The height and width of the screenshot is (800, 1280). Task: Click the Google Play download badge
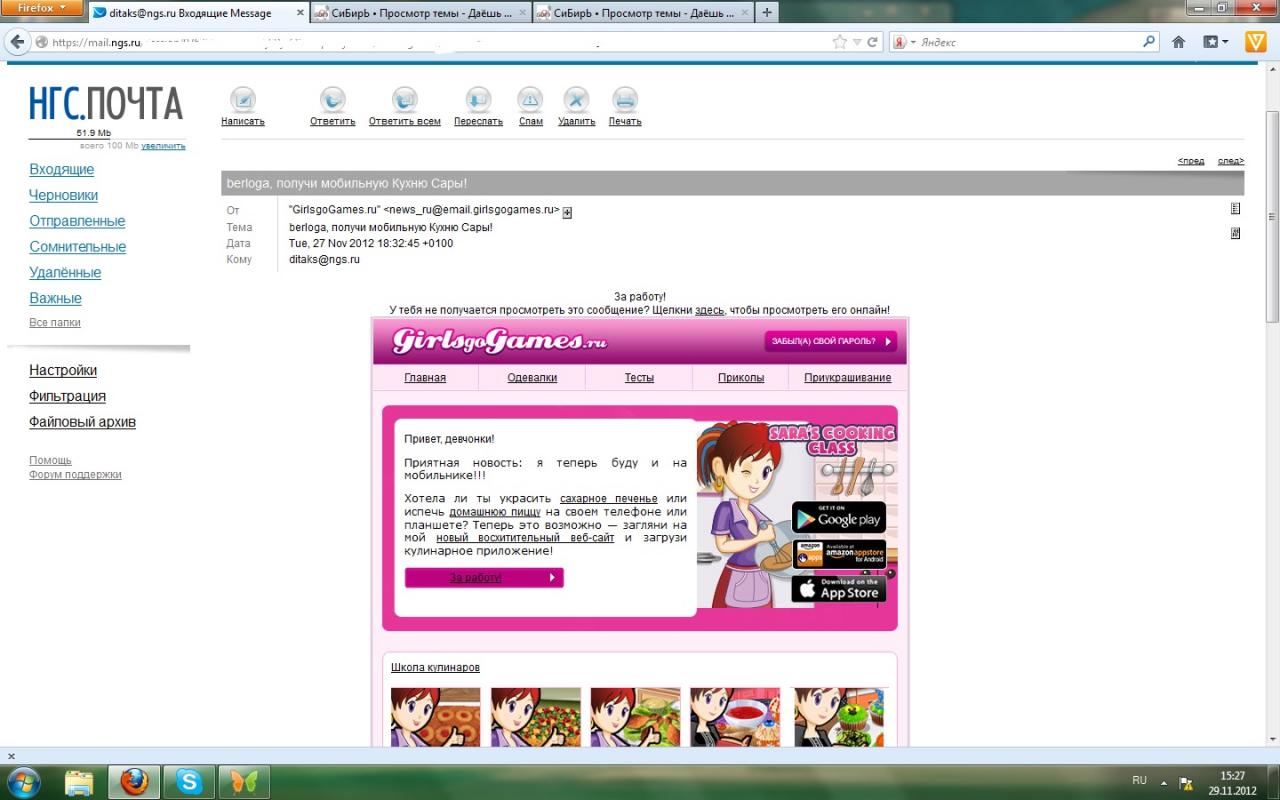pos(838,518)
